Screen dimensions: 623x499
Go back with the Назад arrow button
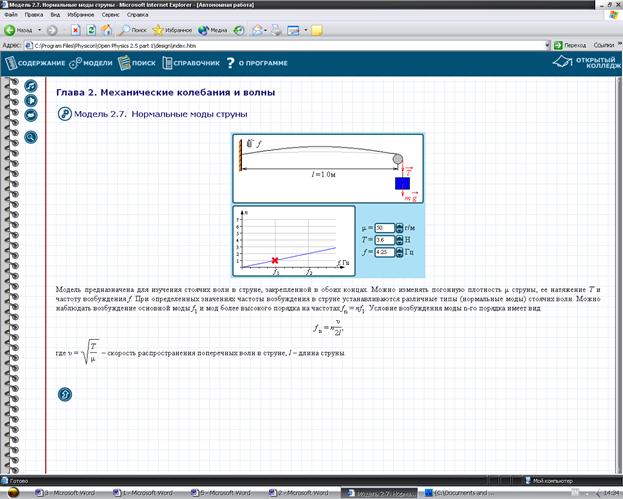(18, 30)
